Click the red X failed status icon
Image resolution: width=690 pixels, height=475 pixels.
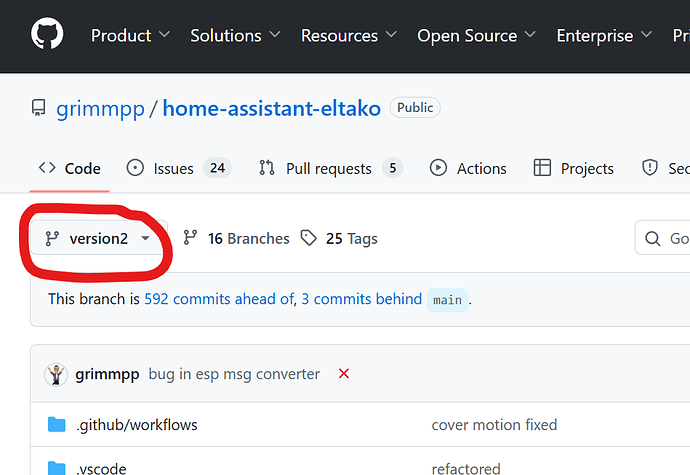tap(344, 374)
